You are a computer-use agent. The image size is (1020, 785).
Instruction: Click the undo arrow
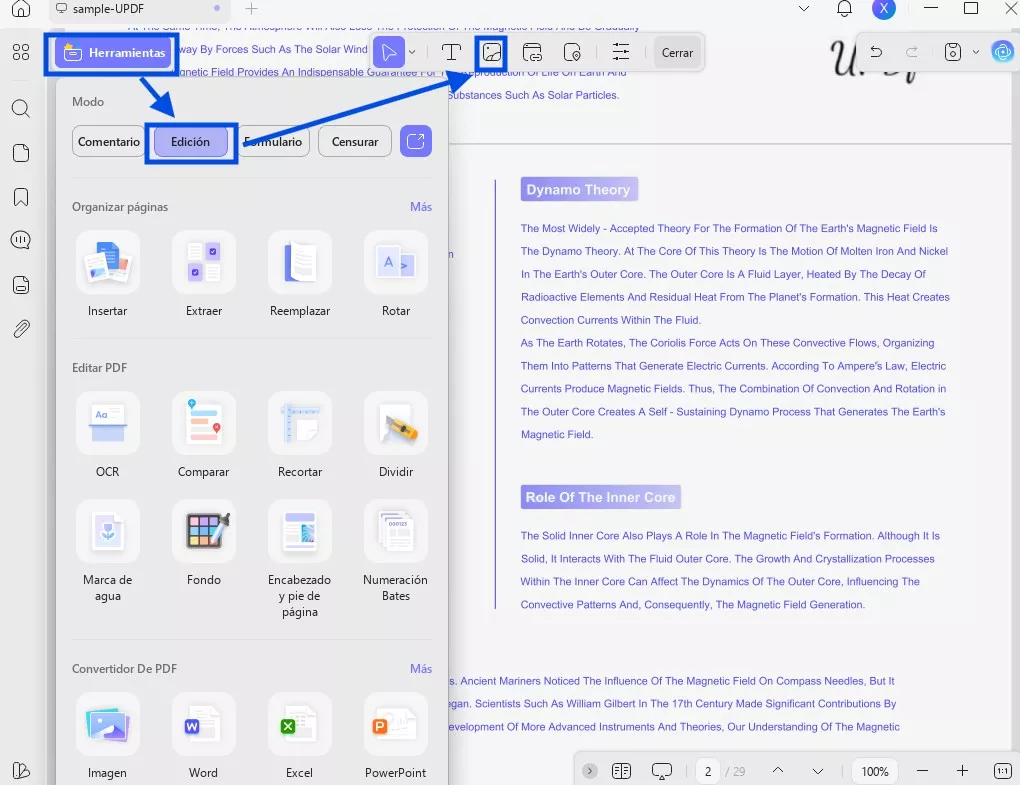pos(876,52)
